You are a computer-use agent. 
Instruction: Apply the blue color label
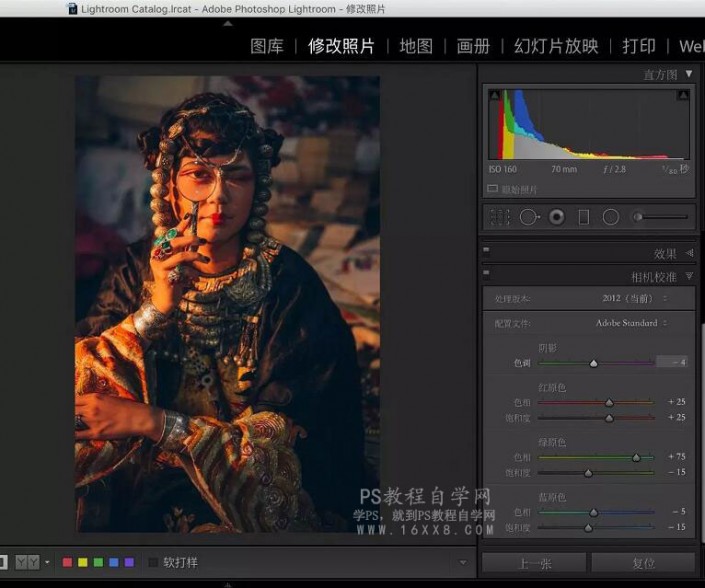114,562
